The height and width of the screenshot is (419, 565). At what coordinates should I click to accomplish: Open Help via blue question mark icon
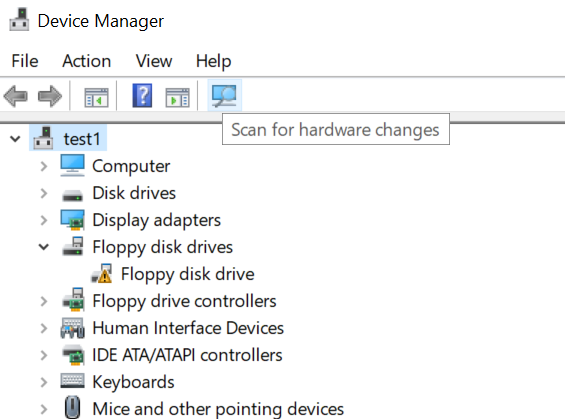coord(142,95)
